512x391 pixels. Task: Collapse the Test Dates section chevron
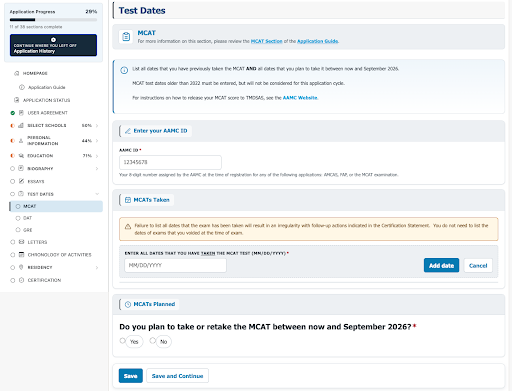tap(97, 194)
